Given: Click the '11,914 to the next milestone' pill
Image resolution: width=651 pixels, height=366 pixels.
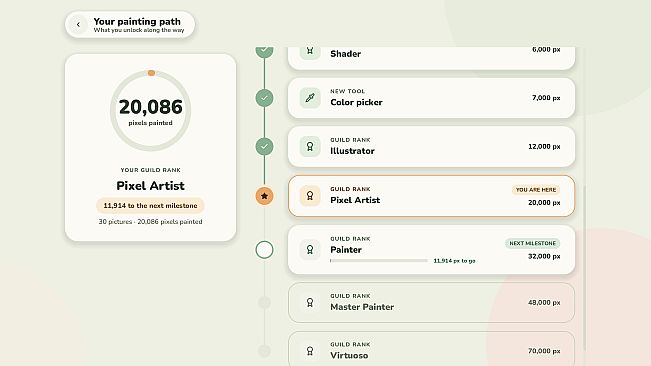Looking at the screenshot, I should coord(150,205).
